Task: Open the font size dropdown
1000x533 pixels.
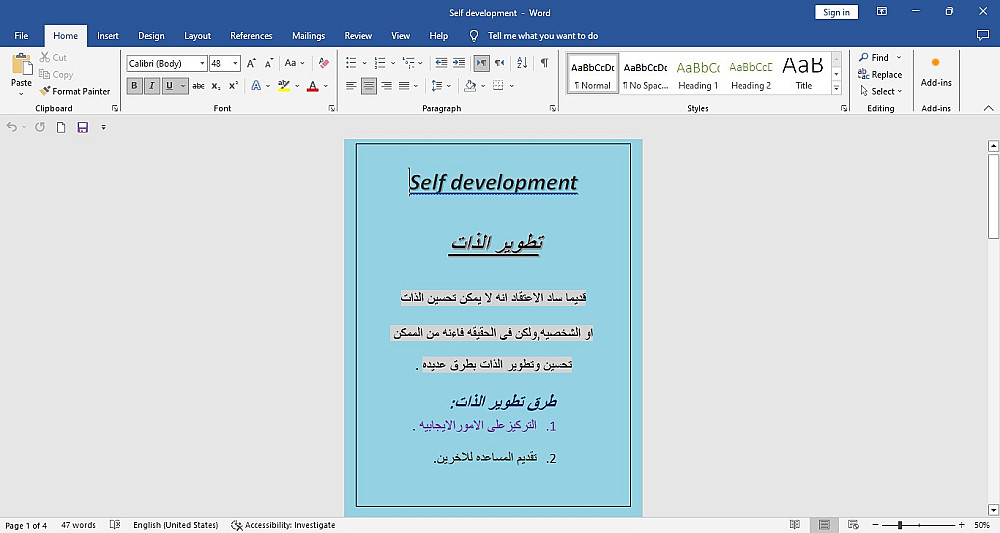Action: (x=235, y=63)
